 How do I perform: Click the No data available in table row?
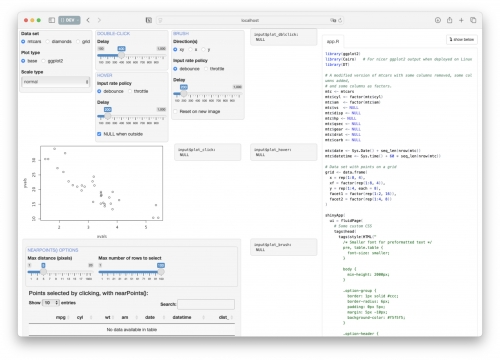coord(132,330)
